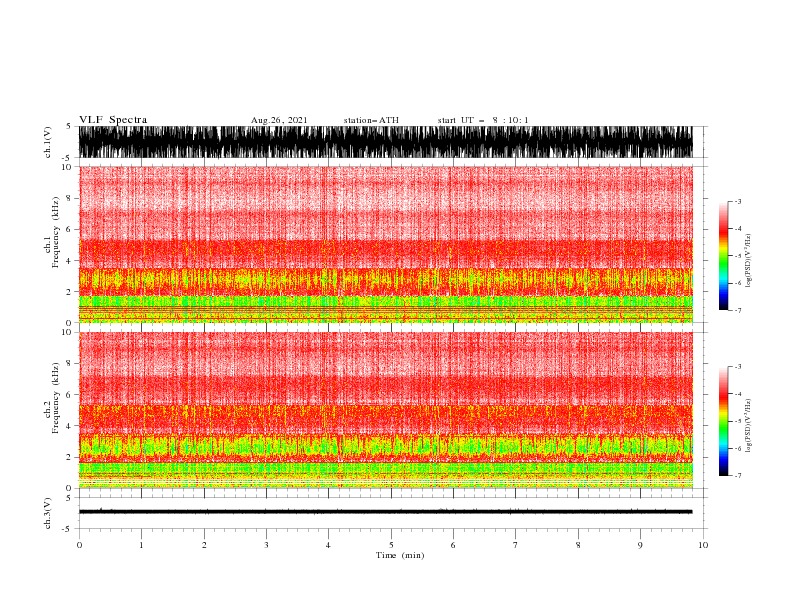Click the "-3" tick on ch.1 color bar
Screen dimensions: 792x612
(x=737, y=201)
